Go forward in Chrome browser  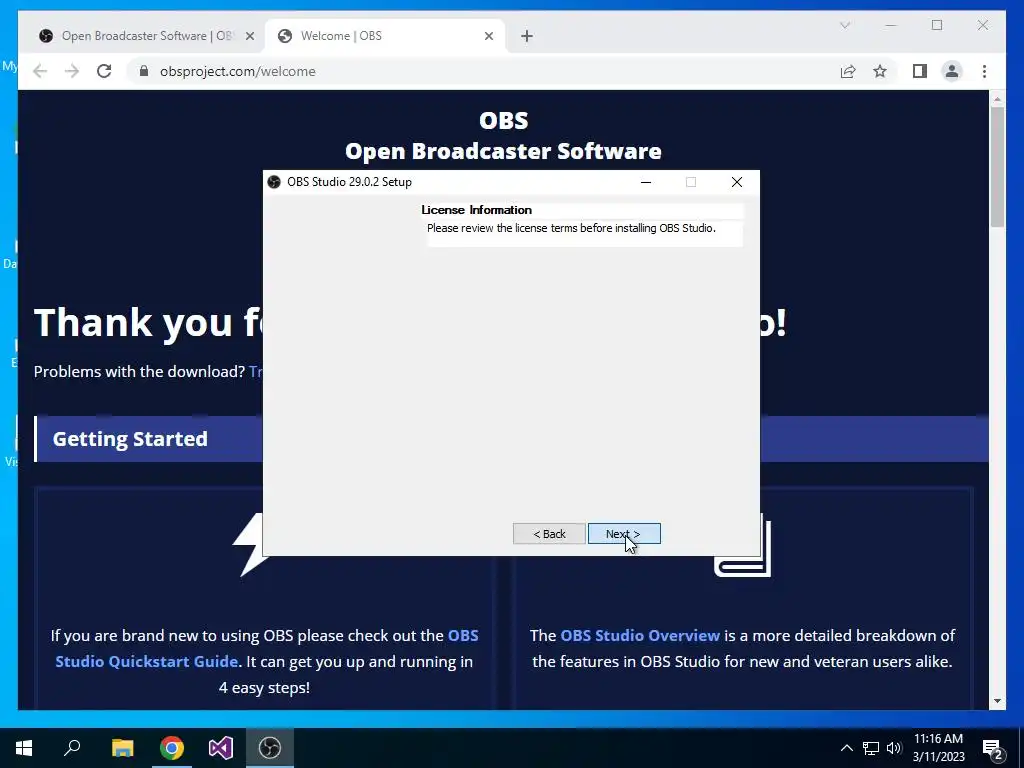pyautogui.click(x=72, y=71)
